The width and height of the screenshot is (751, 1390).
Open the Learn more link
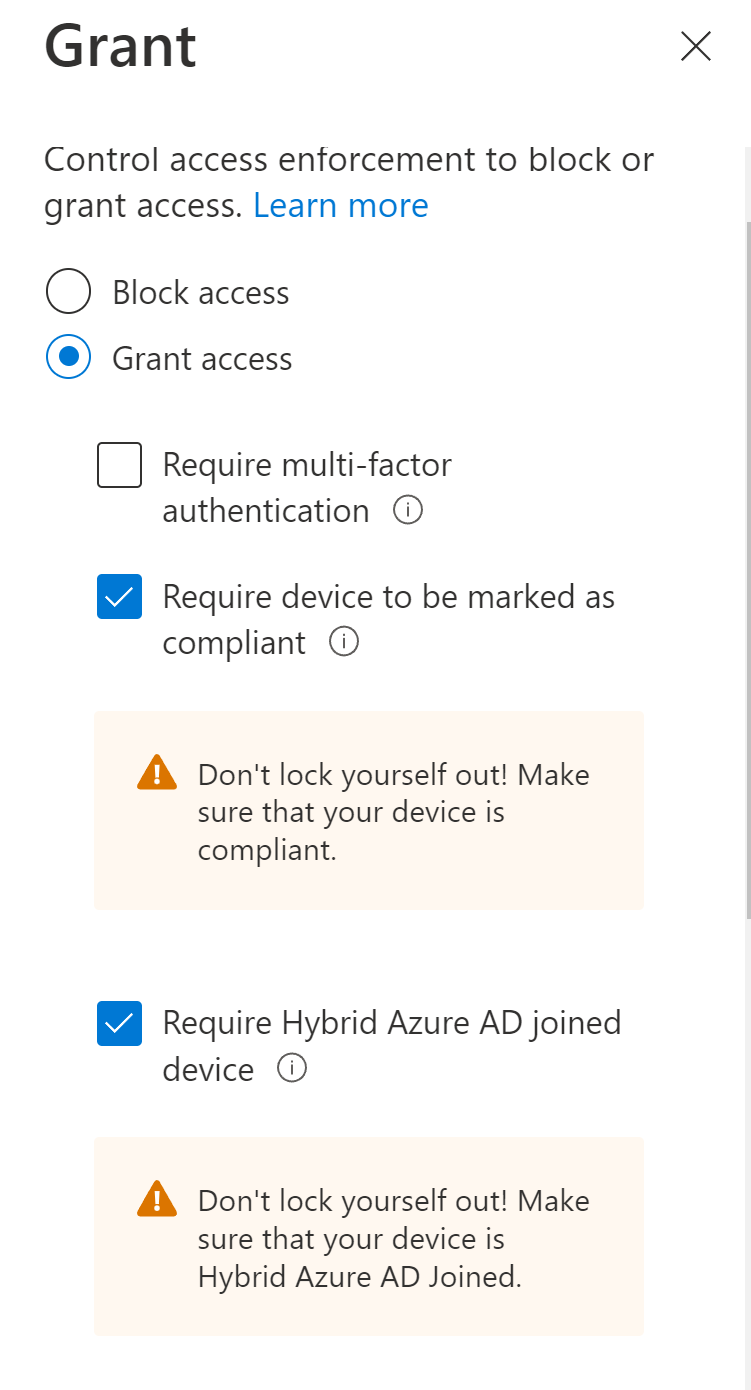tap(341, 205)
